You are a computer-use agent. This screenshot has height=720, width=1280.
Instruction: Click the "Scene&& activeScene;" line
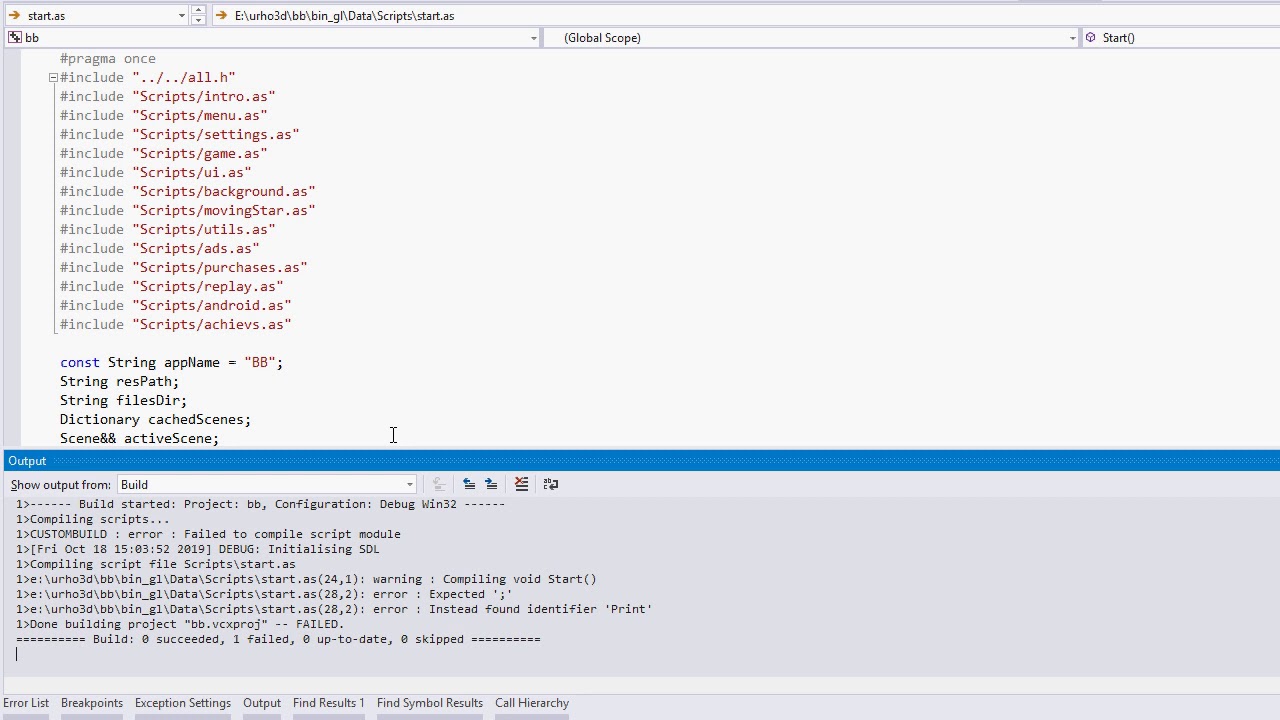(140, 438)
